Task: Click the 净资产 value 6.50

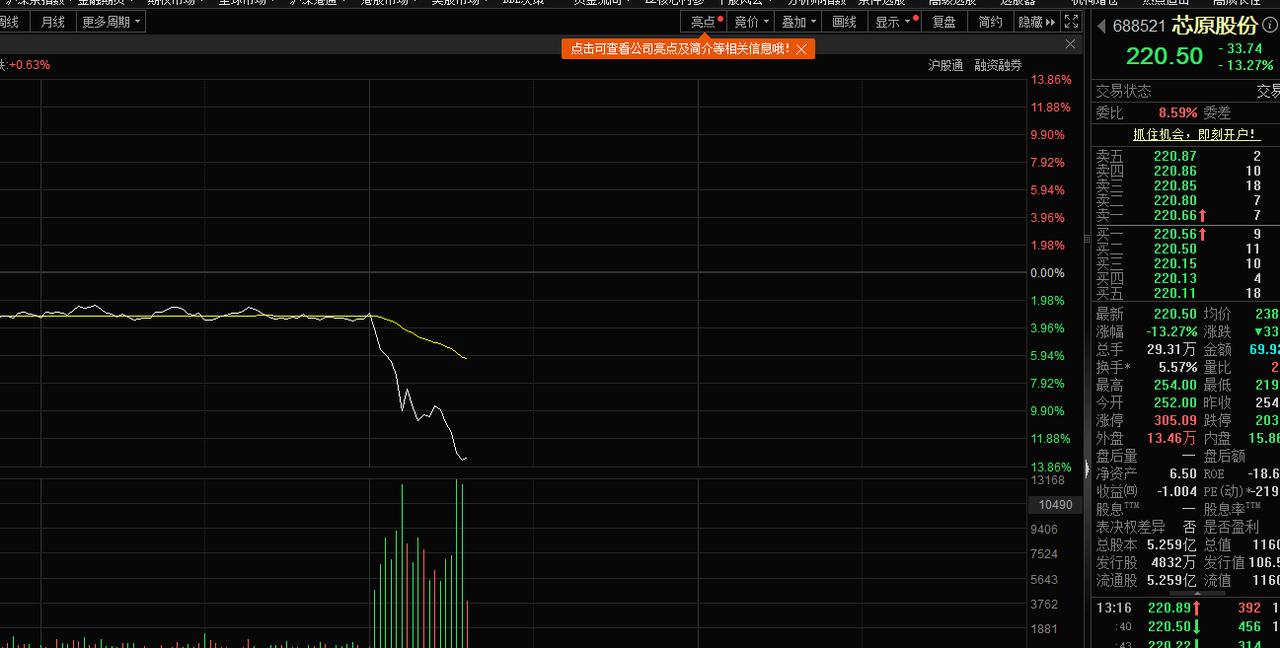Action: tap(1183, 474)
